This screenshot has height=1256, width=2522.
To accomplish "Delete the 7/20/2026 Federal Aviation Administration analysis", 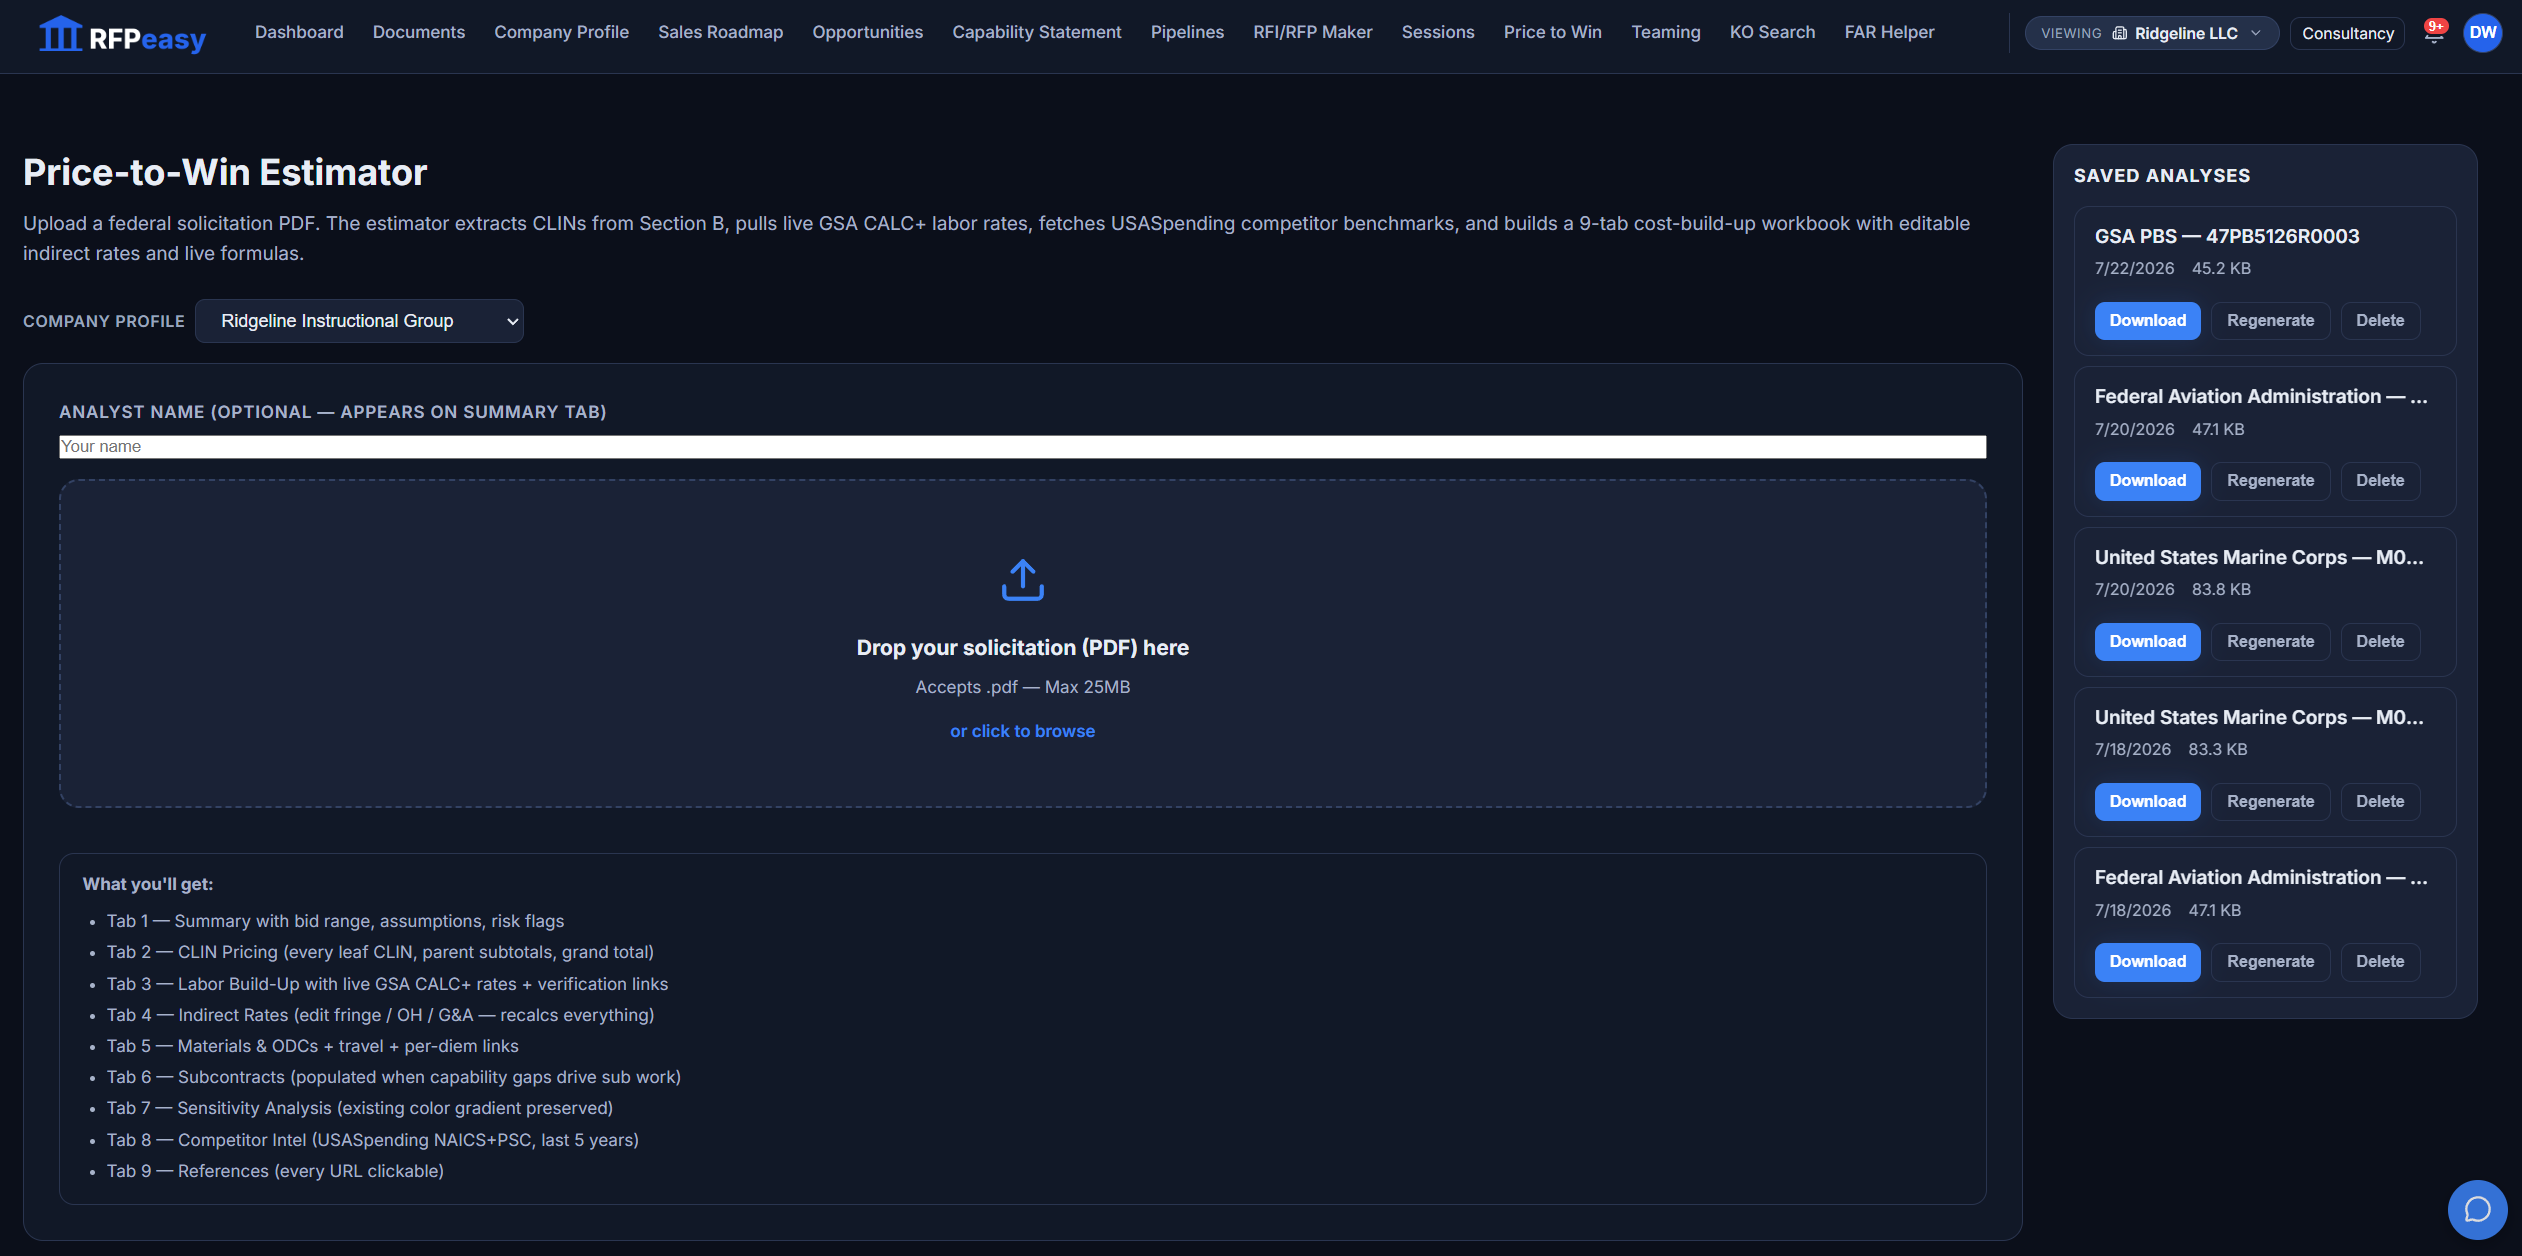I will tap(2379, 481).
